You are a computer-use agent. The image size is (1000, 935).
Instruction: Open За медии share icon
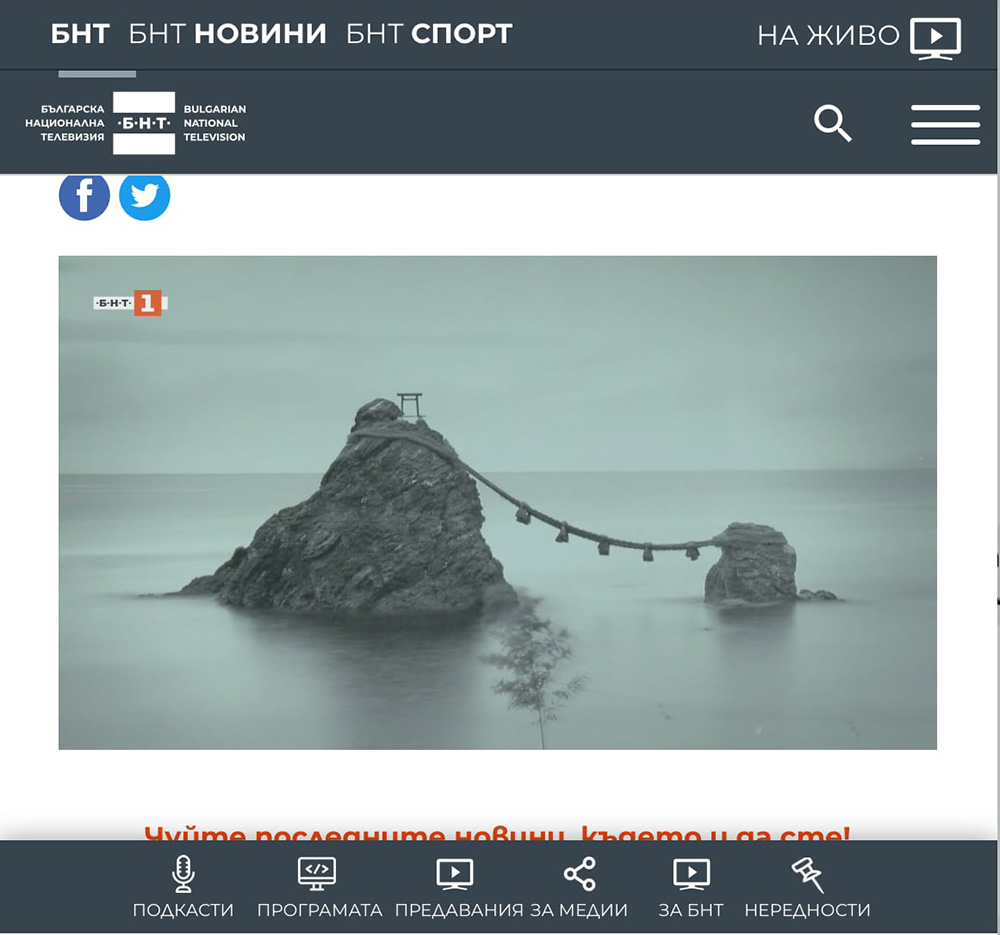coord(580,874)
